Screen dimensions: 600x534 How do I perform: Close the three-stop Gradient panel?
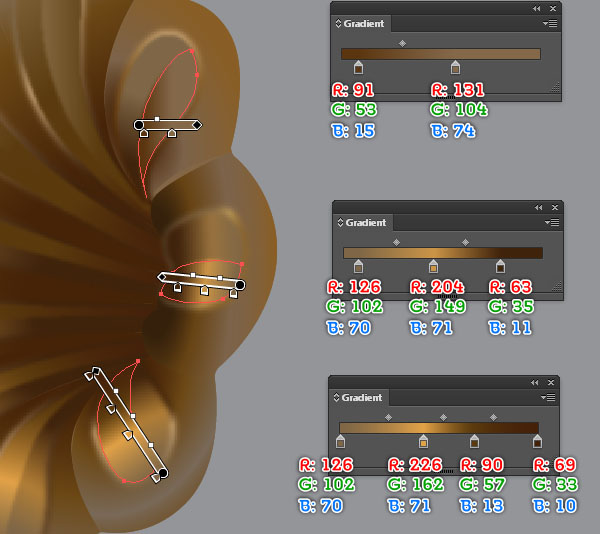click(555, 207)
